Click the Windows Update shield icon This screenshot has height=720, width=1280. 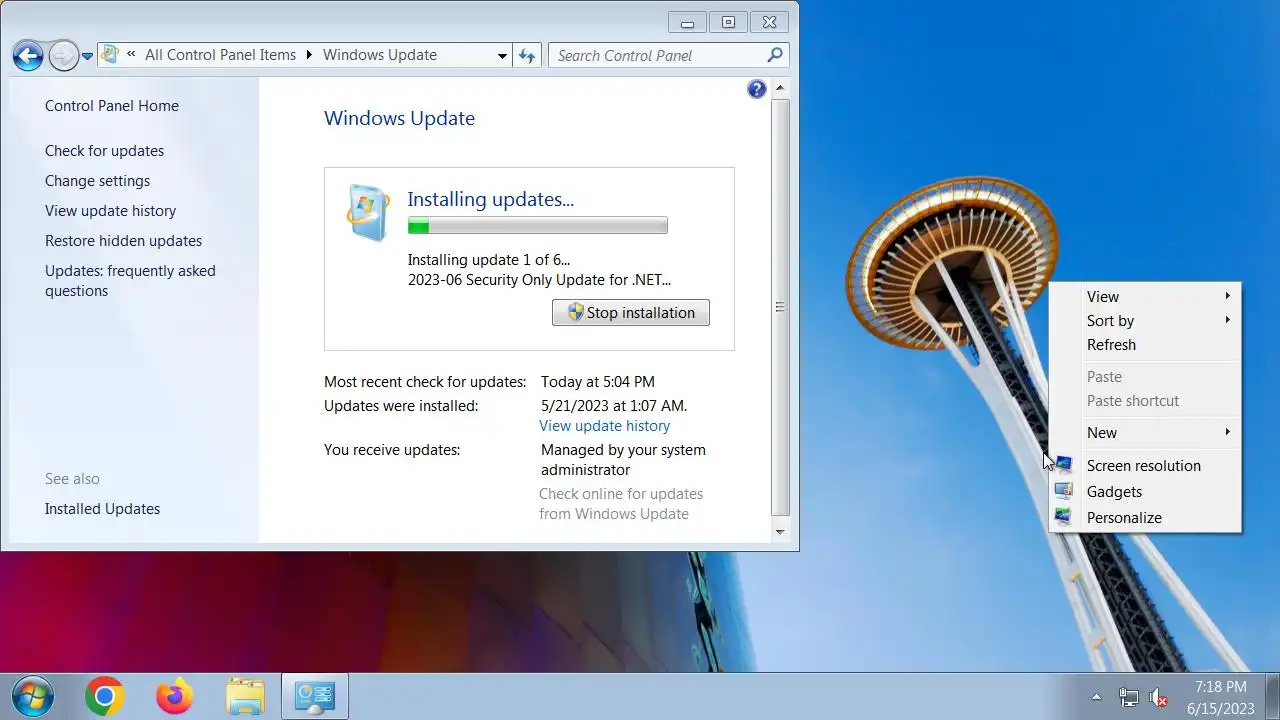(367, 212)
